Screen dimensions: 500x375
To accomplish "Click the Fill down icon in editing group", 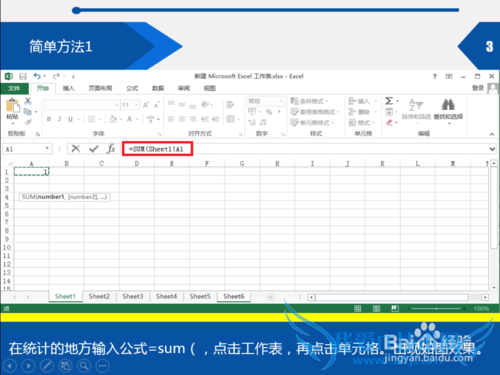I will point(389,112).
